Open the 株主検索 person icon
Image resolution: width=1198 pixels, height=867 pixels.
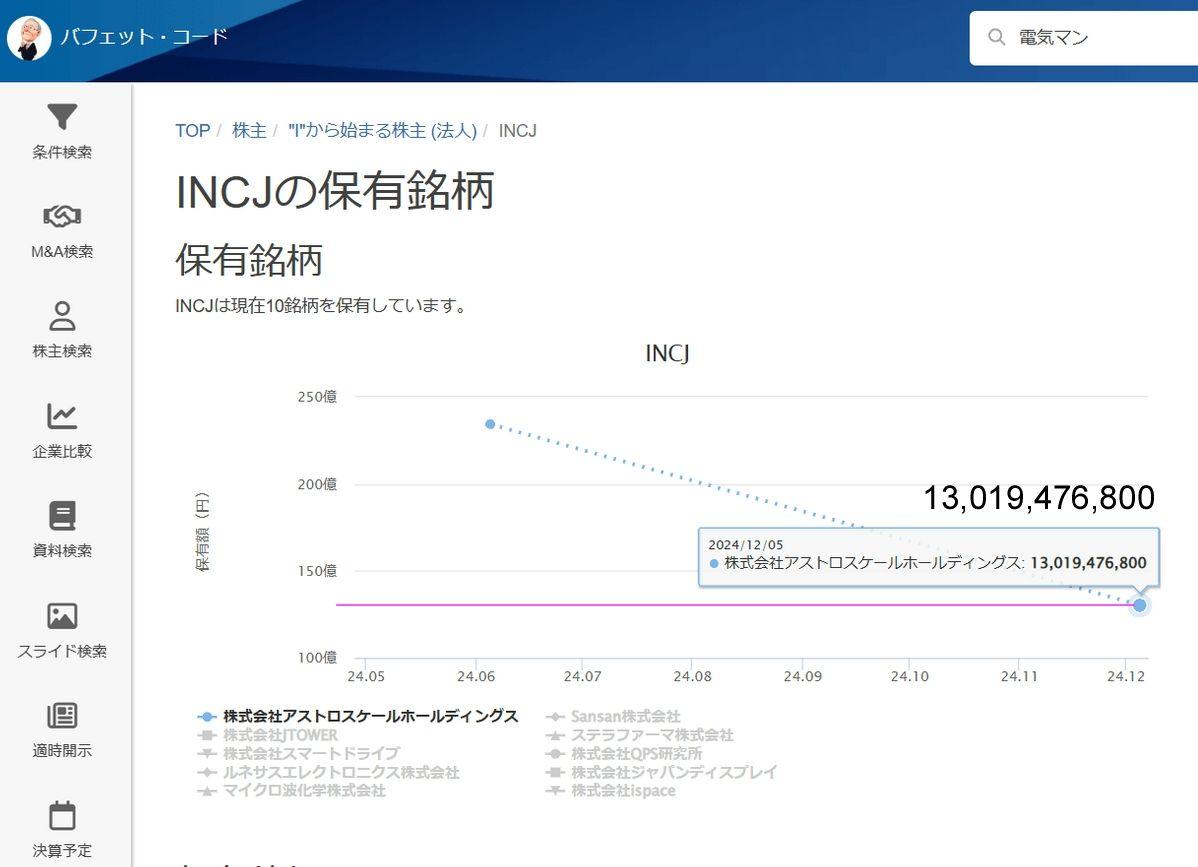62,317
